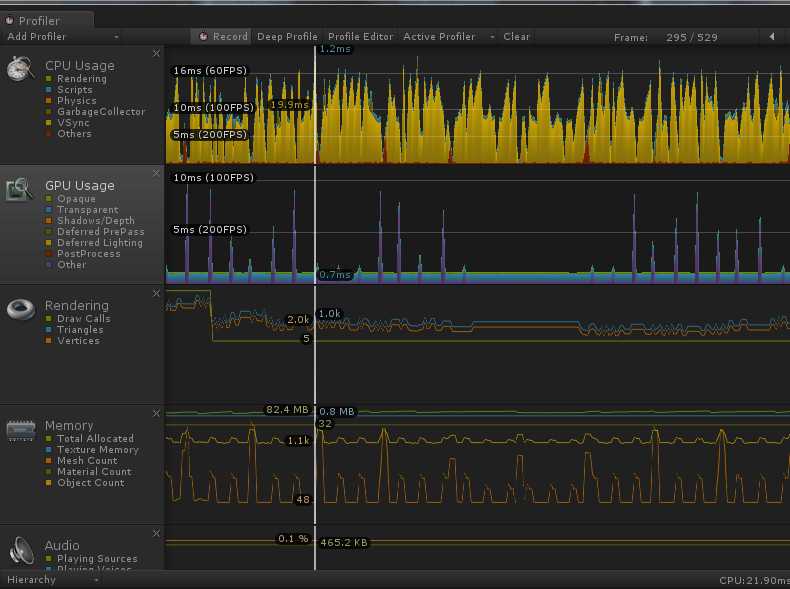Viewport: 790px width, 589px height.
Task: Select the CPU Usage panel title
Action: pos(80,66)
